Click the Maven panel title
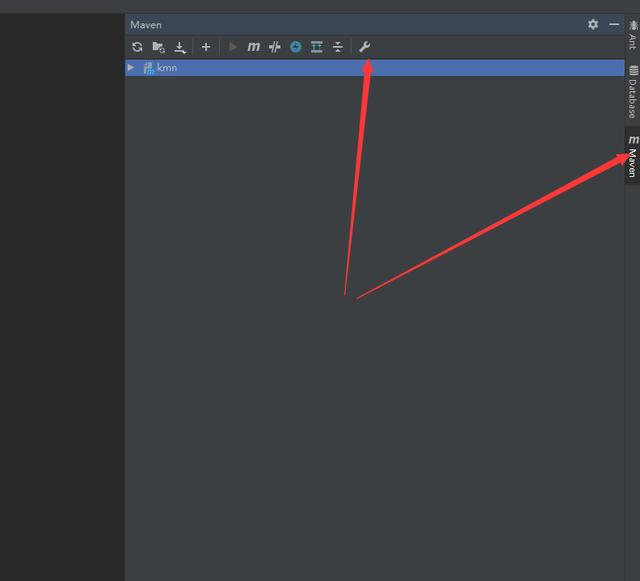Screen dimensions: 640x581 coord(146,25)
